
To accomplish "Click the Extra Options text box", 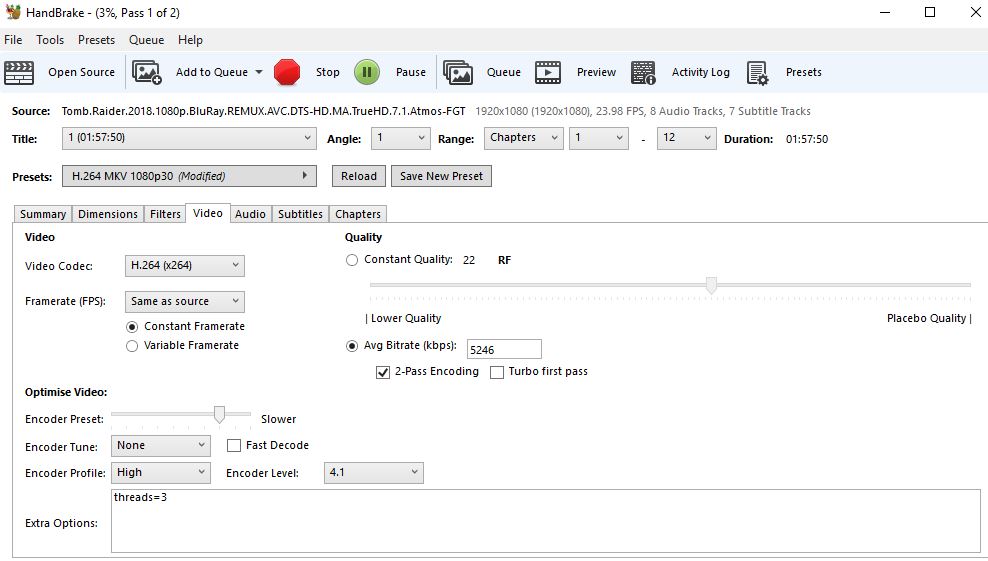I will click(x=546, y=521).
